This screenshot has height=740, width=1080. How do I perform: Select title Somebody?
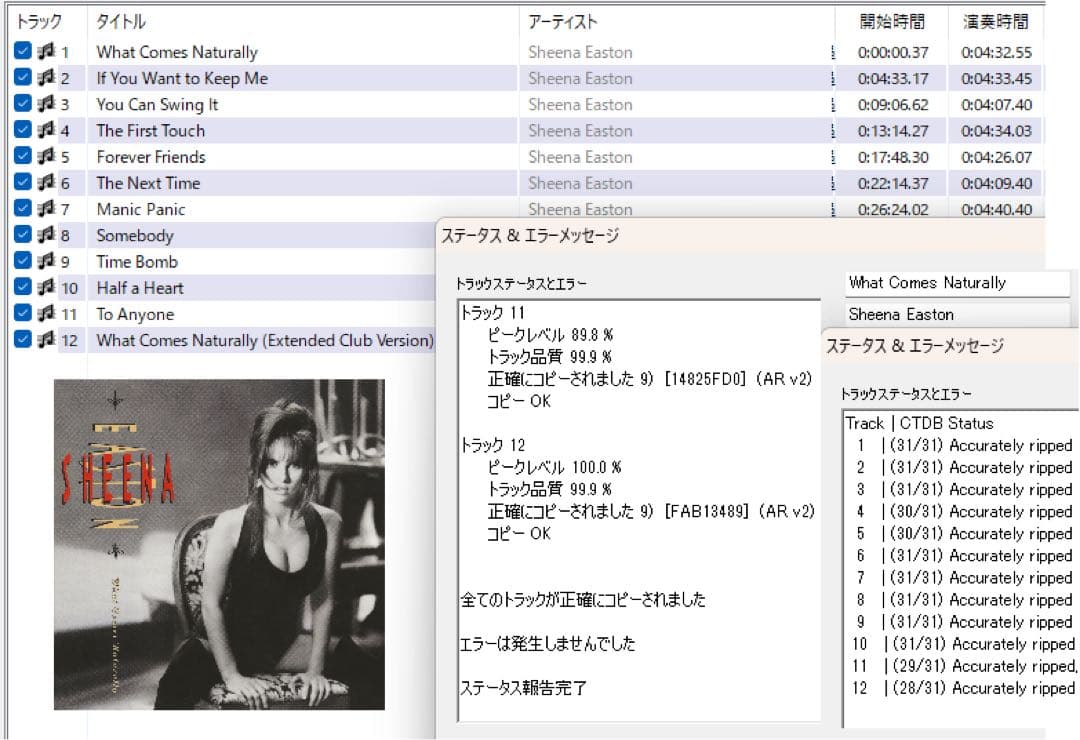point(135,236)
